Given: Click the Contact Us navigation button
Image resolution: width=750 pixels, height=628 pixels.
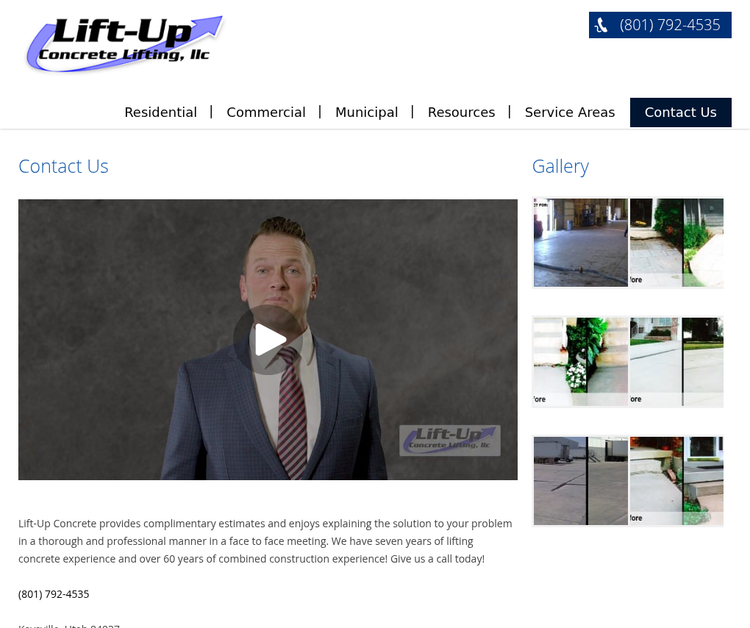Looking at the screenshot, I should (x=681, y=112).
